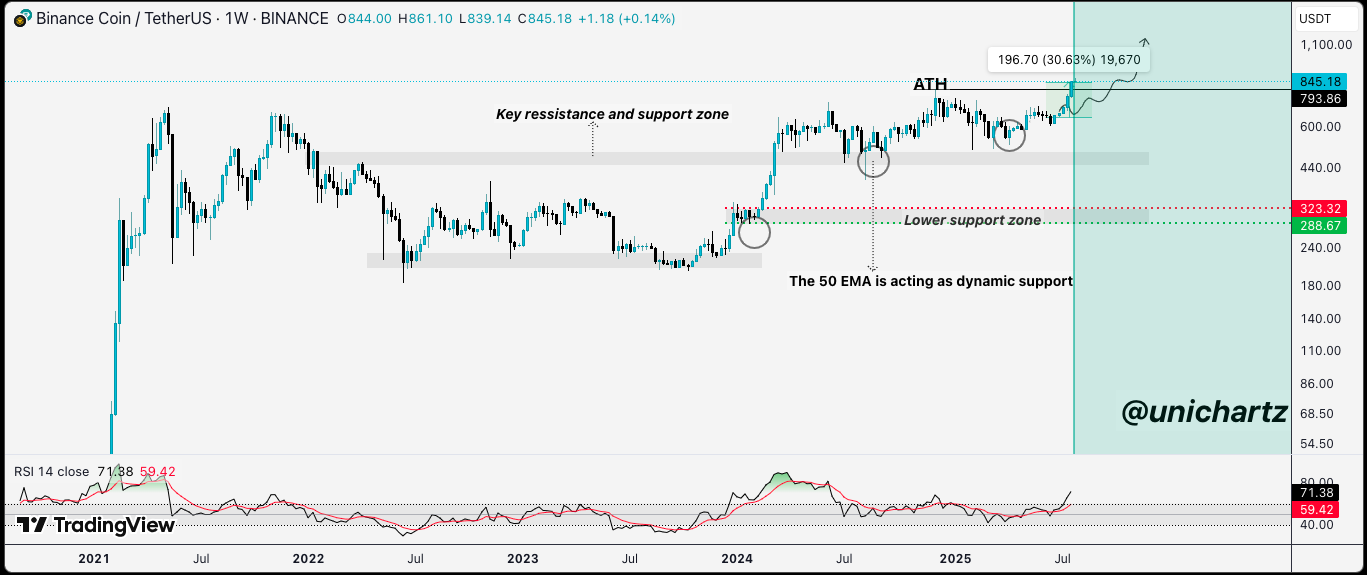
Task: Click the 2021 label on time axis
Action: (96, 558)
